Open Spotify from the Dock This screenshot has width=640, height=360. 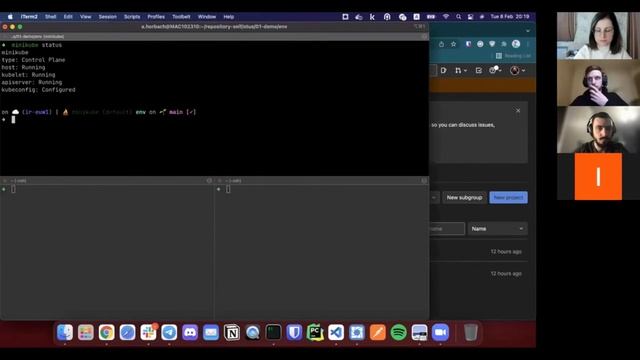click(x=398, y=333)
